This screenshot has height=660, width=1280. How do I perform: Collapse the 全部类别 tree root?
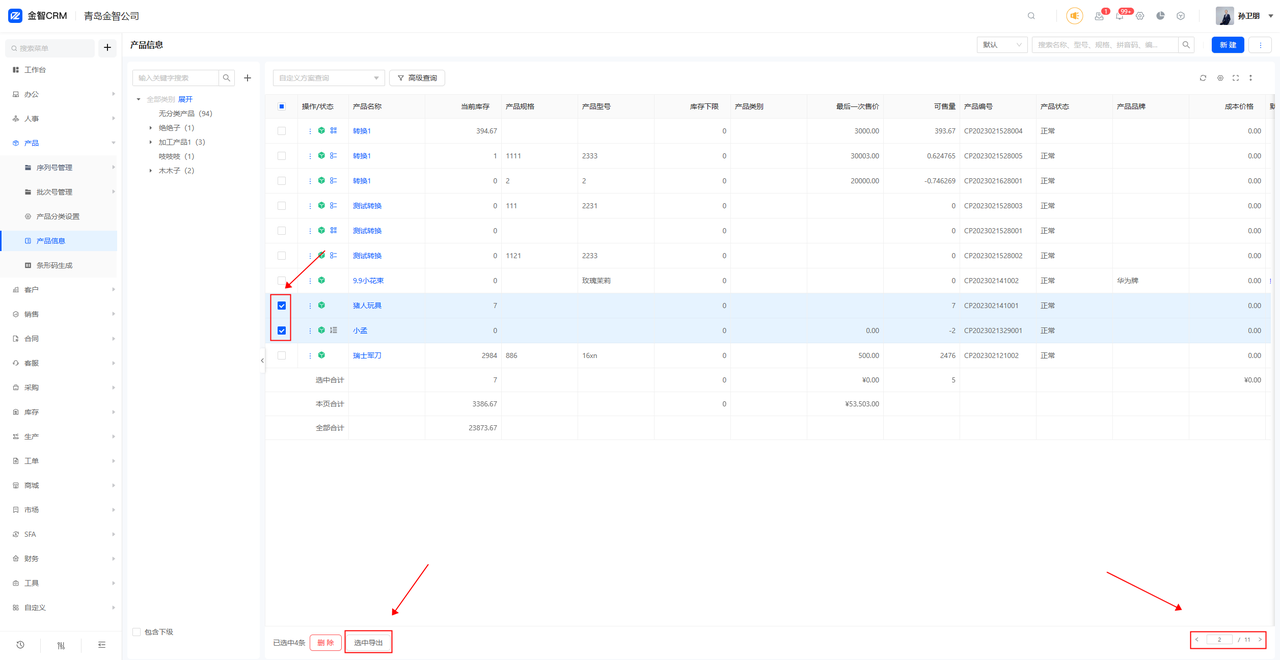[139, 99]
